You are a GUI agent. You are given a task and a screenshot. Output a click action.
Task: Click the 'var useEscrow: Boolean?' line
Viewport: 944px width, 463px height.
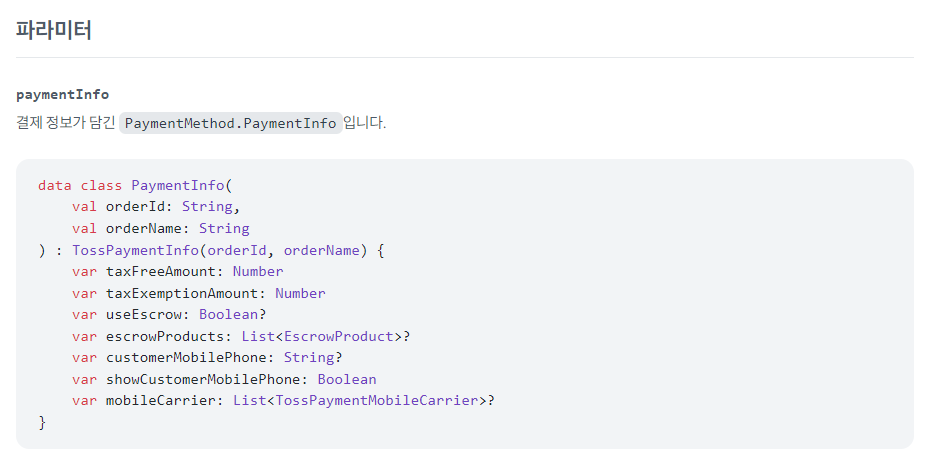pyautogui.click(x=169, y=314)
